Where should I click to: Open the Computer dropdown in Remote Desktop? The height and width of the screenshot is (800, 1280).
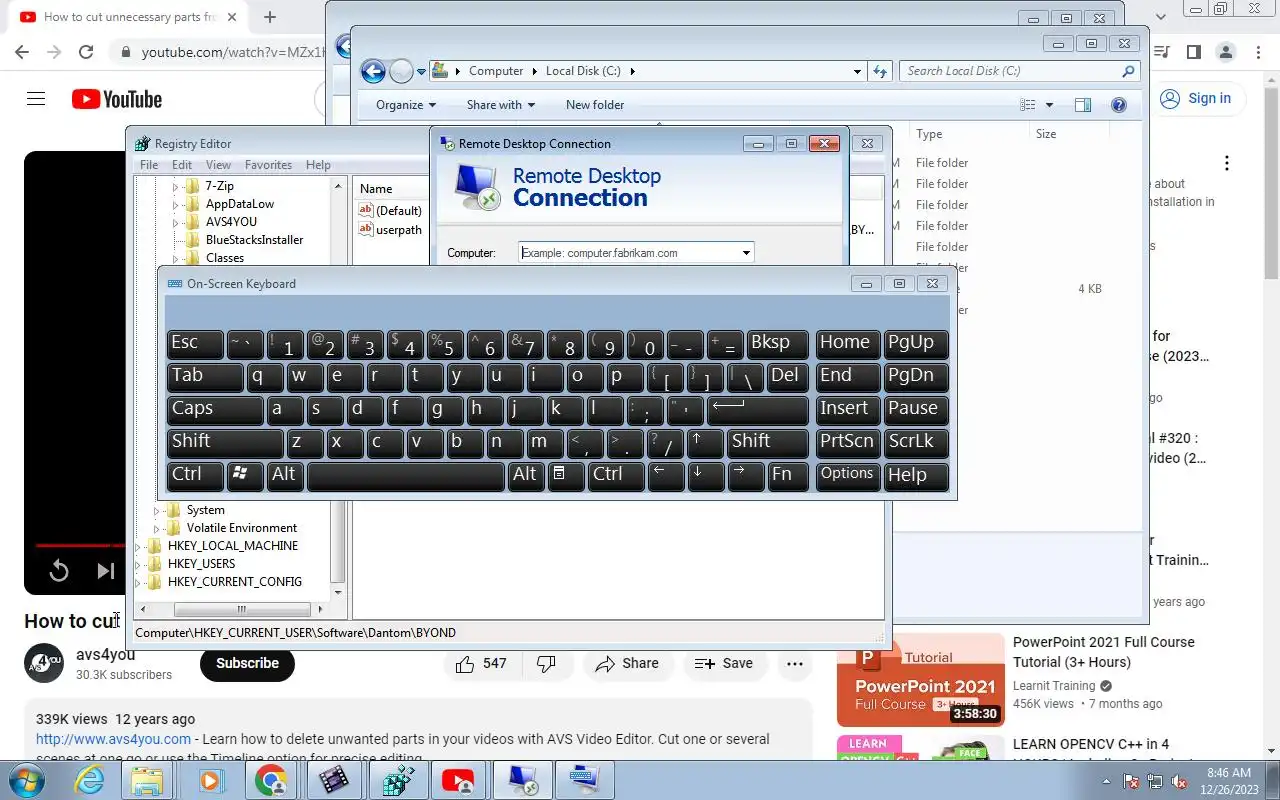[x=746, y=253]
